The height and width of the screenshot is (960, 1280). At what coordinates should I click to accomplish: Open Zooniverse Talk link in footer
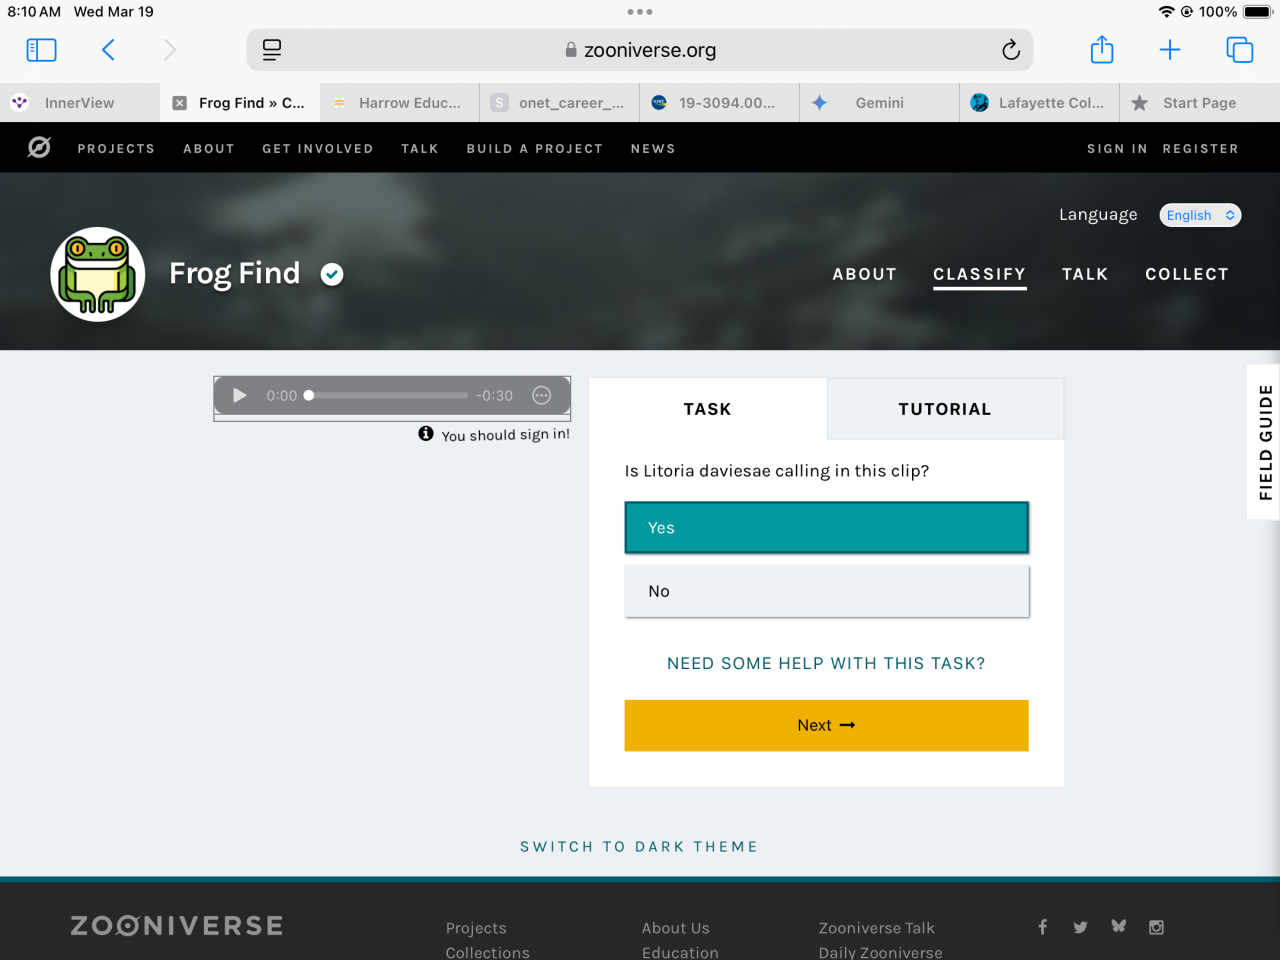click(877, 928)
